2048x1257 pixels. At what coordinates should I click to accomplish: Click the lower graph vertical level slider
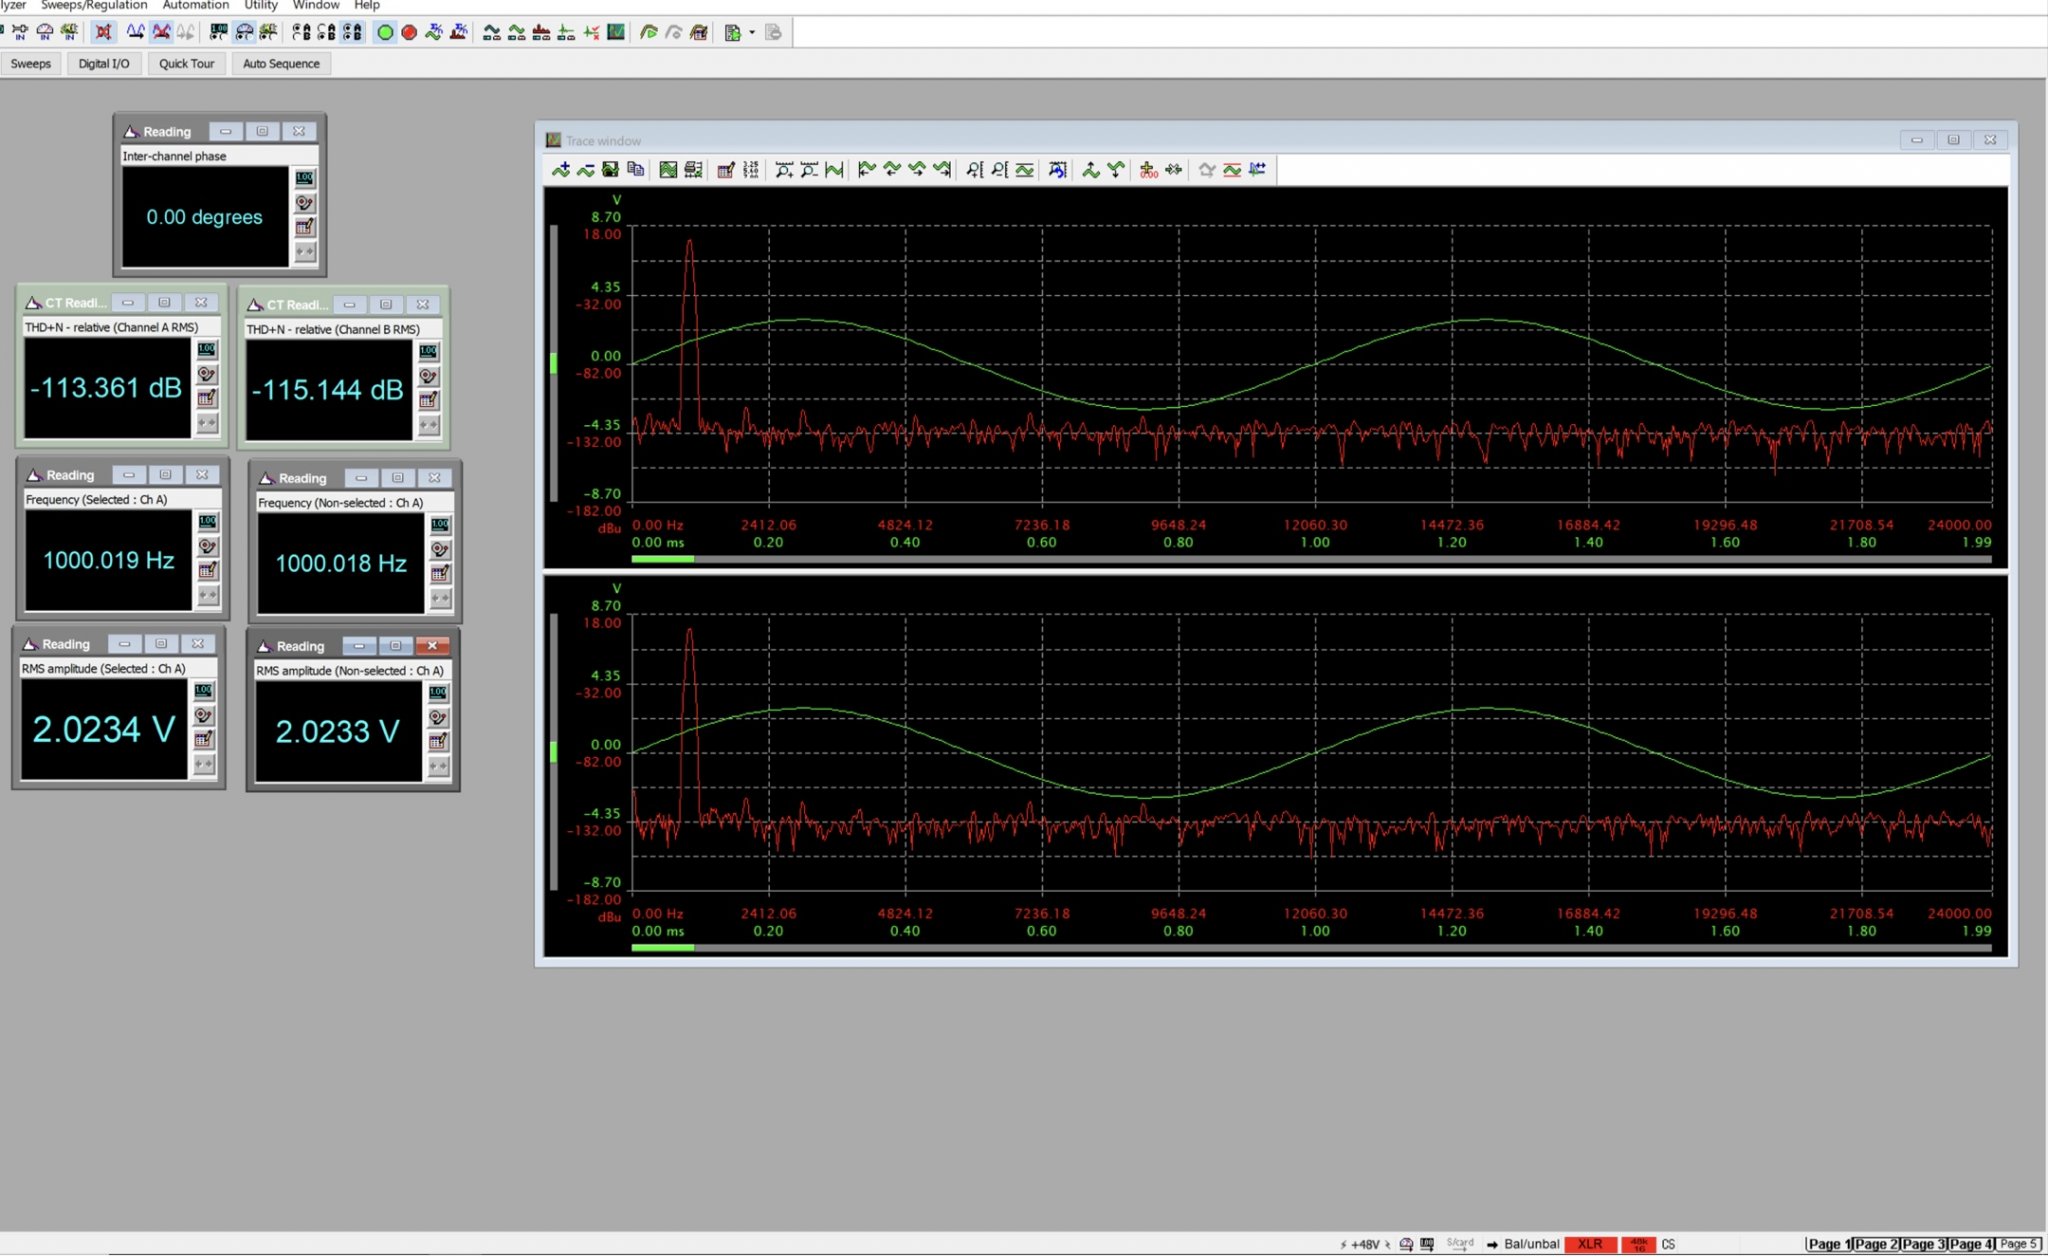point(554,752)
